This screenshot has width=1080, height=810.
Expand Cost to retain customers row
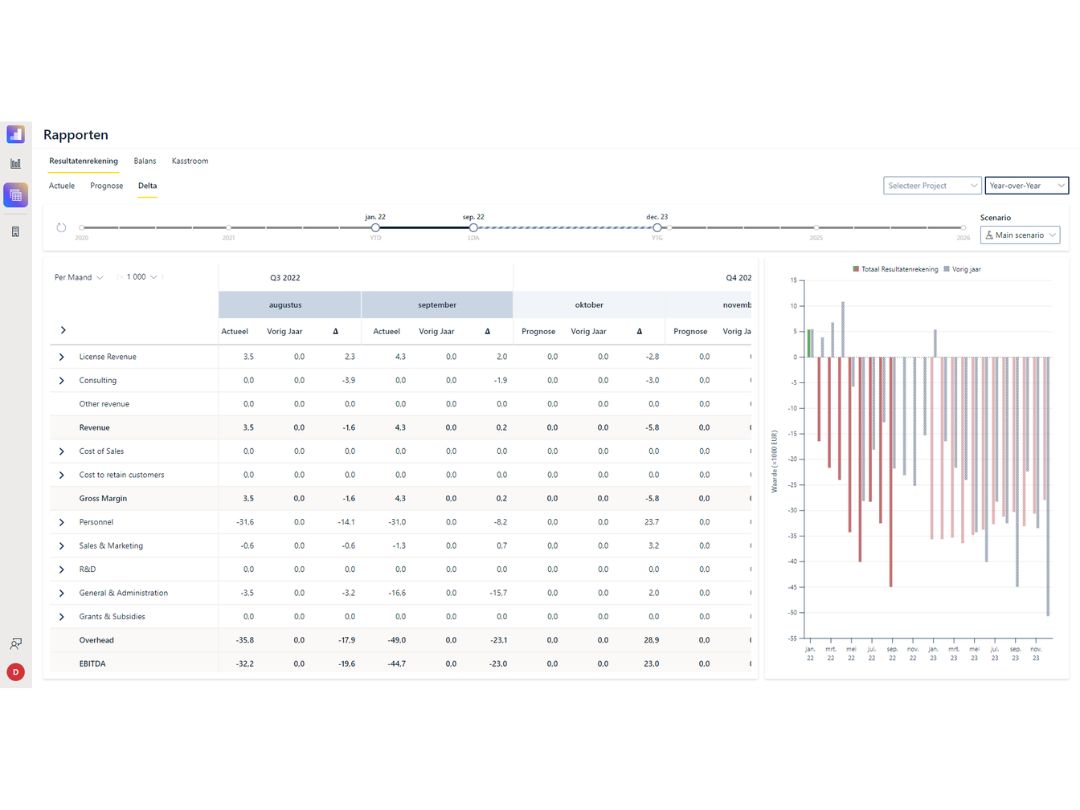coord(61,475)
